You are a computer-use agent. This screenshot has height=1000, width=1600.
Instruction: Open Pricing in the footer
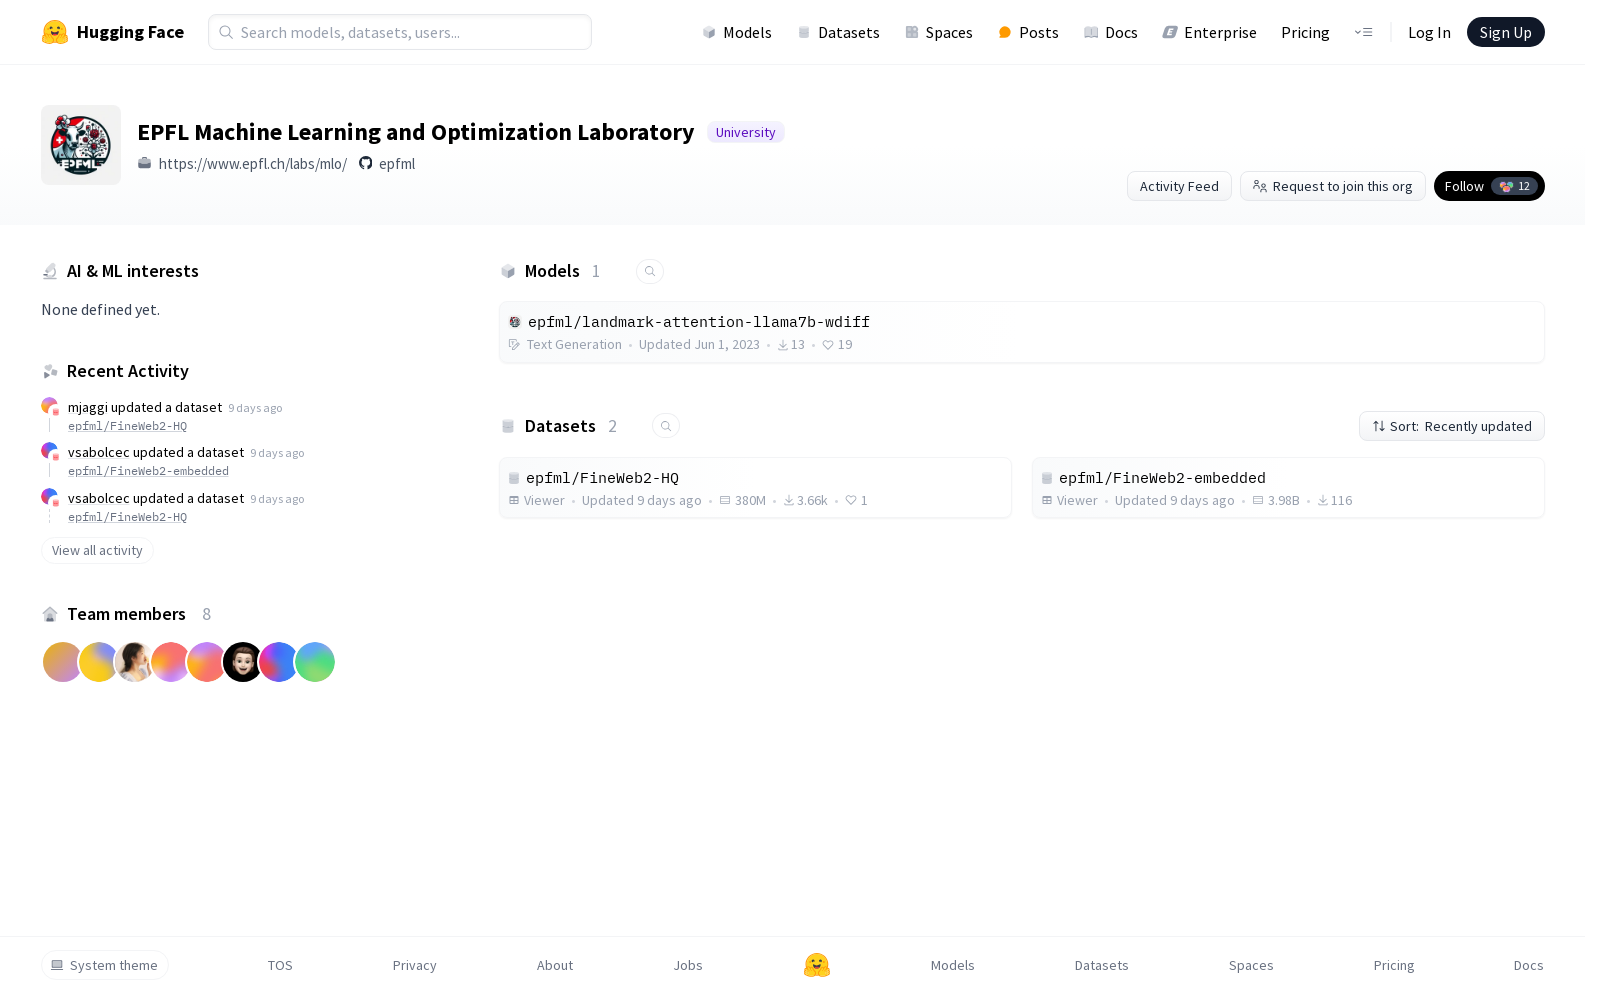[1394, 965]
